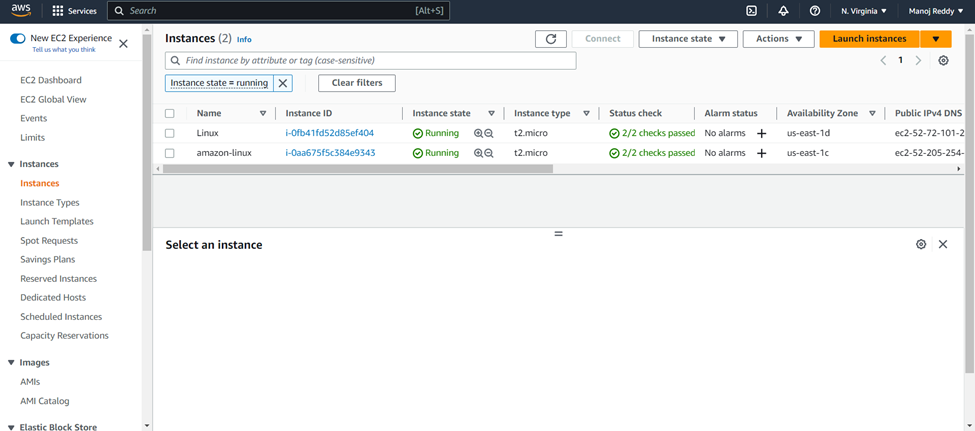Remove the Instance state = running filter
The height and width of the screenshot is (431, 975).
[x=282, y=83]
